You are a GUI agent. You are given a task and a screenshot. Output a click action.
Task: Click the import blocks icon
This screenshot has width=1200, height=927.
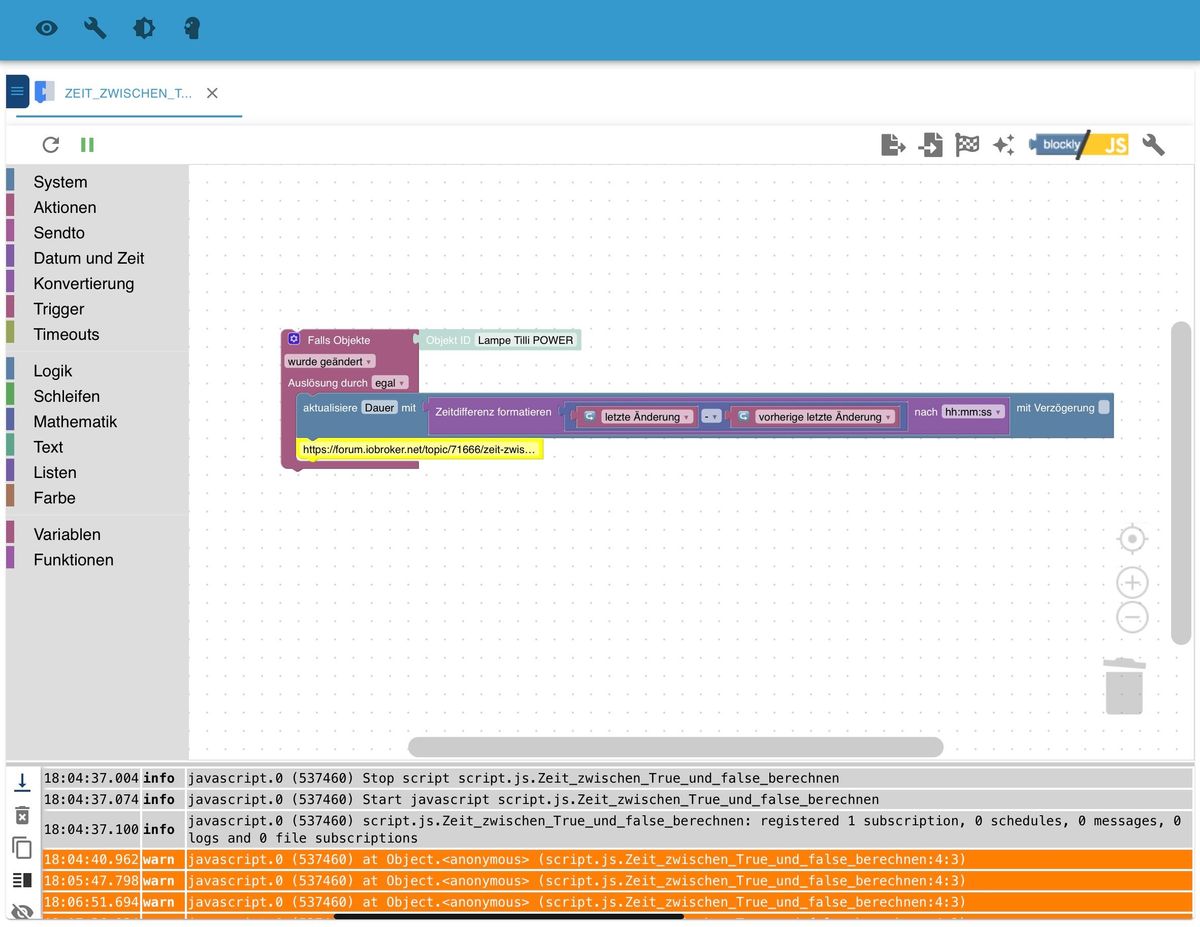(x=931, y=145)
